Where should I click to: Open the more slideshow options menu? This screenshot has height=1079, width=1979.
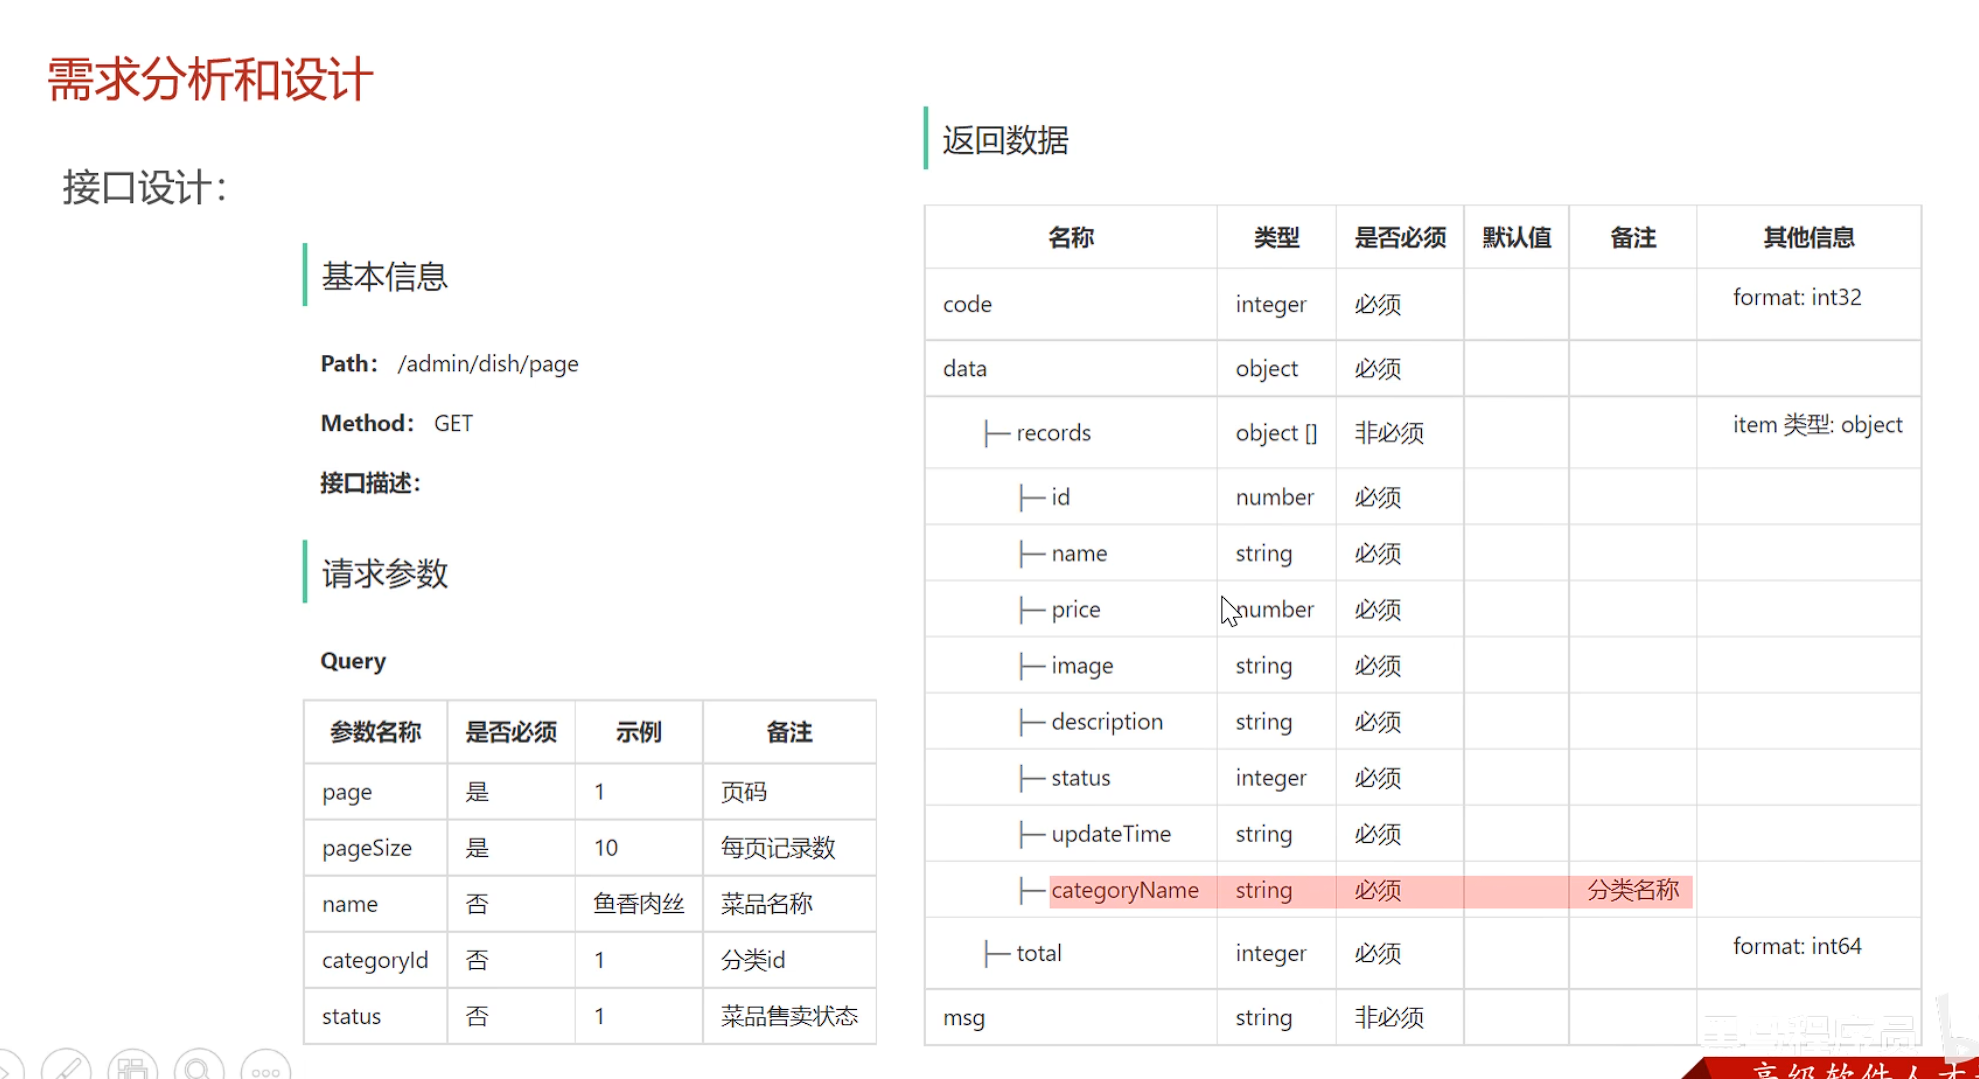point(265,1068)
